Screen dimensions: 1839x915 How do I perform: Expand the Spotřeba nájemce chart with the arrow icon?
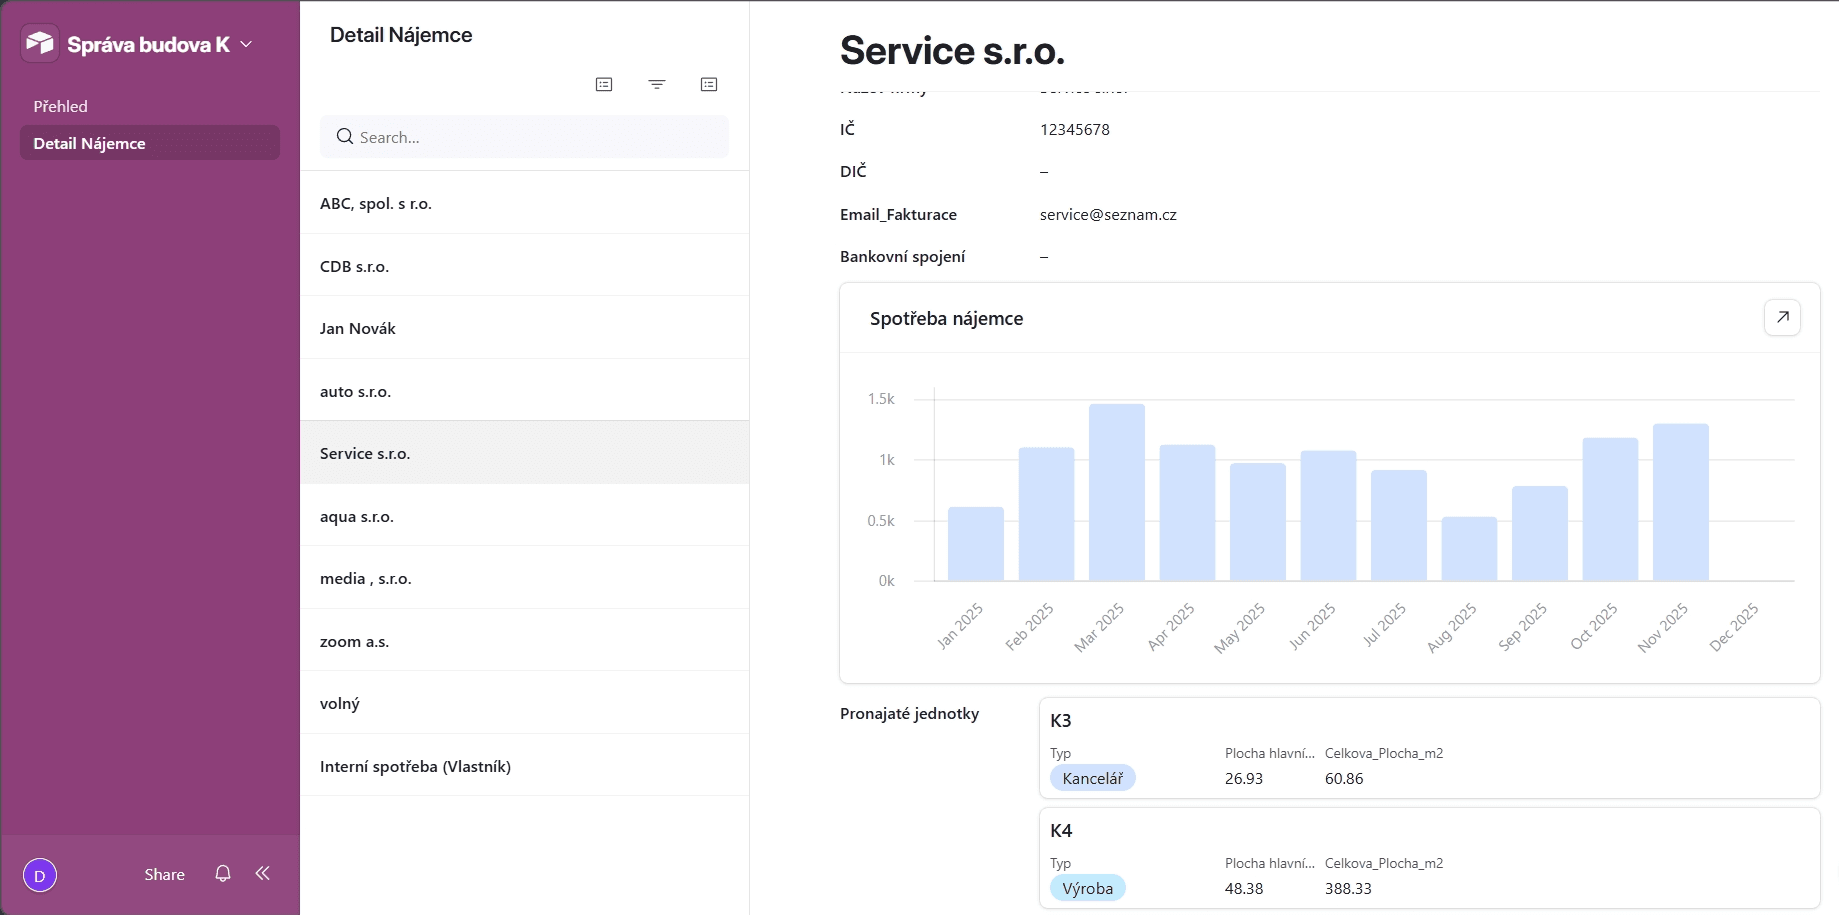point(1782,318)
